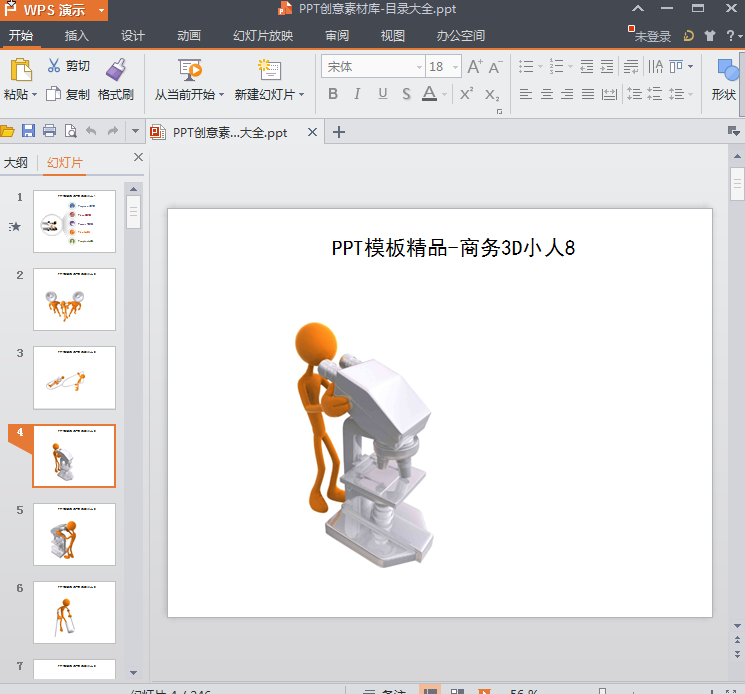Click the Paste clipboard icon
The width and height of the screenshot is (745, 694).
[x=21, y=69]
